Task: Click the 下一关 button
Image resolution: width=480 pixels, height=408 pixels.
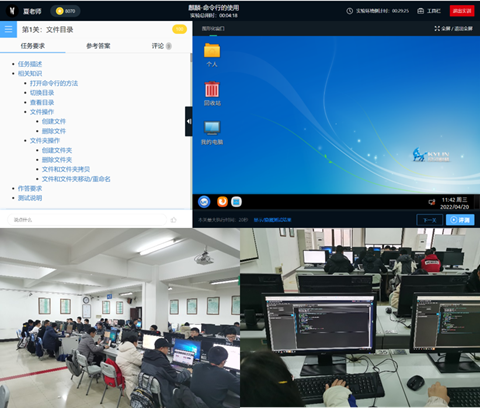Action: point(430,220)
